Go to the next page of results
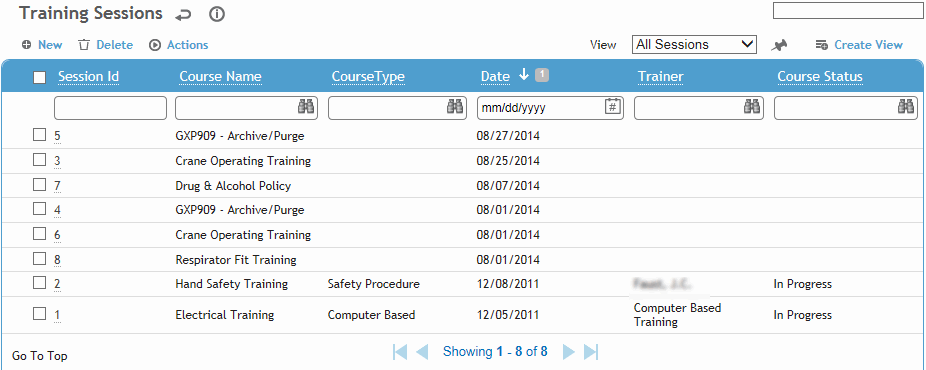Image resolution: width=926 pixels, height=370 pixels. coord(569,352)
